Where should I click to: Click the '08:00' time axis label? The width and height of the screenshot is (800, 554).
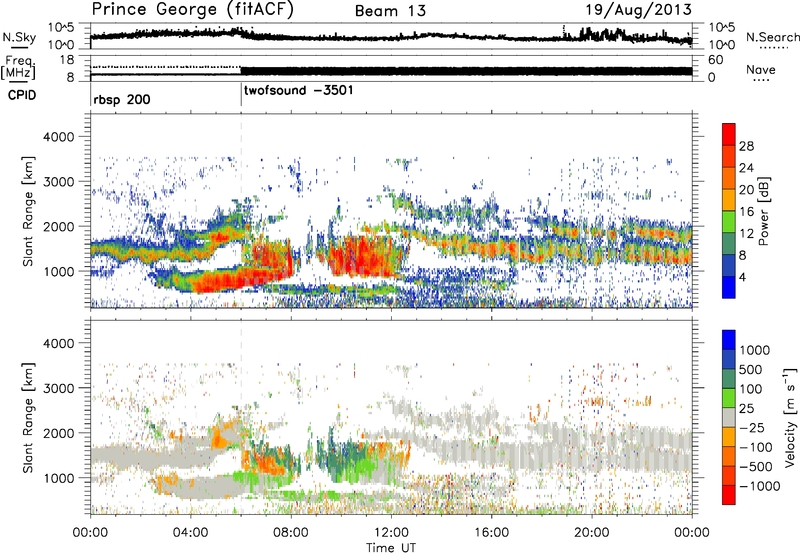(x=291, y=533)
